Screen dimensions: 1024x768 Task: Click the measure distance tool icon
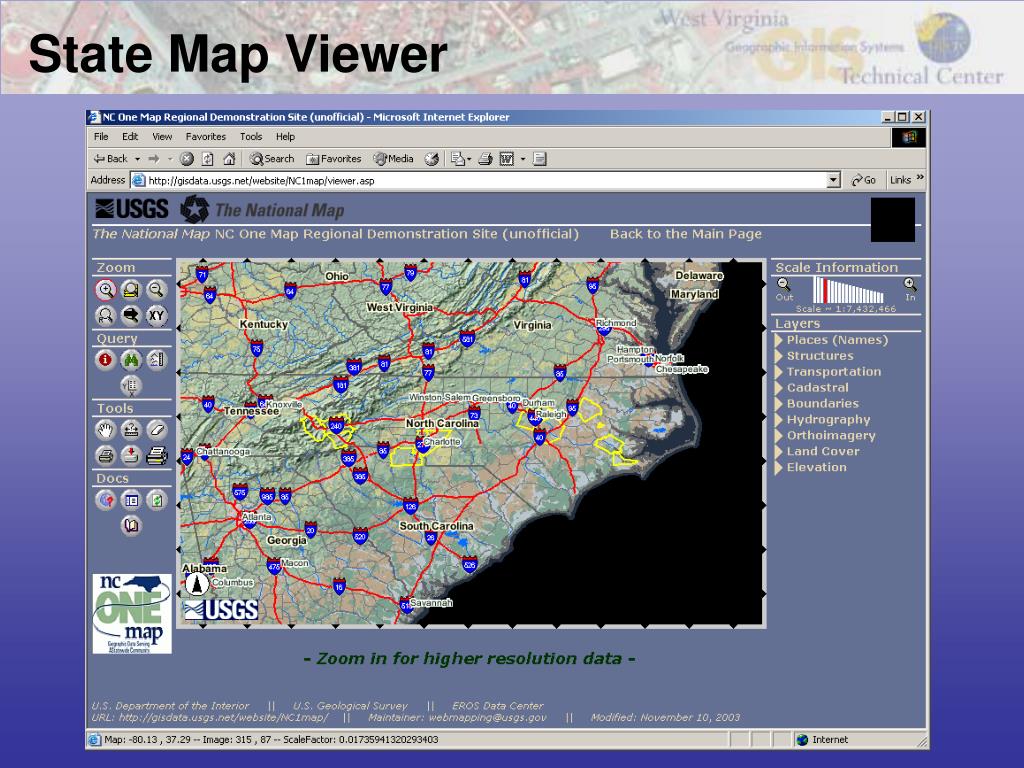tap(131, 430)
